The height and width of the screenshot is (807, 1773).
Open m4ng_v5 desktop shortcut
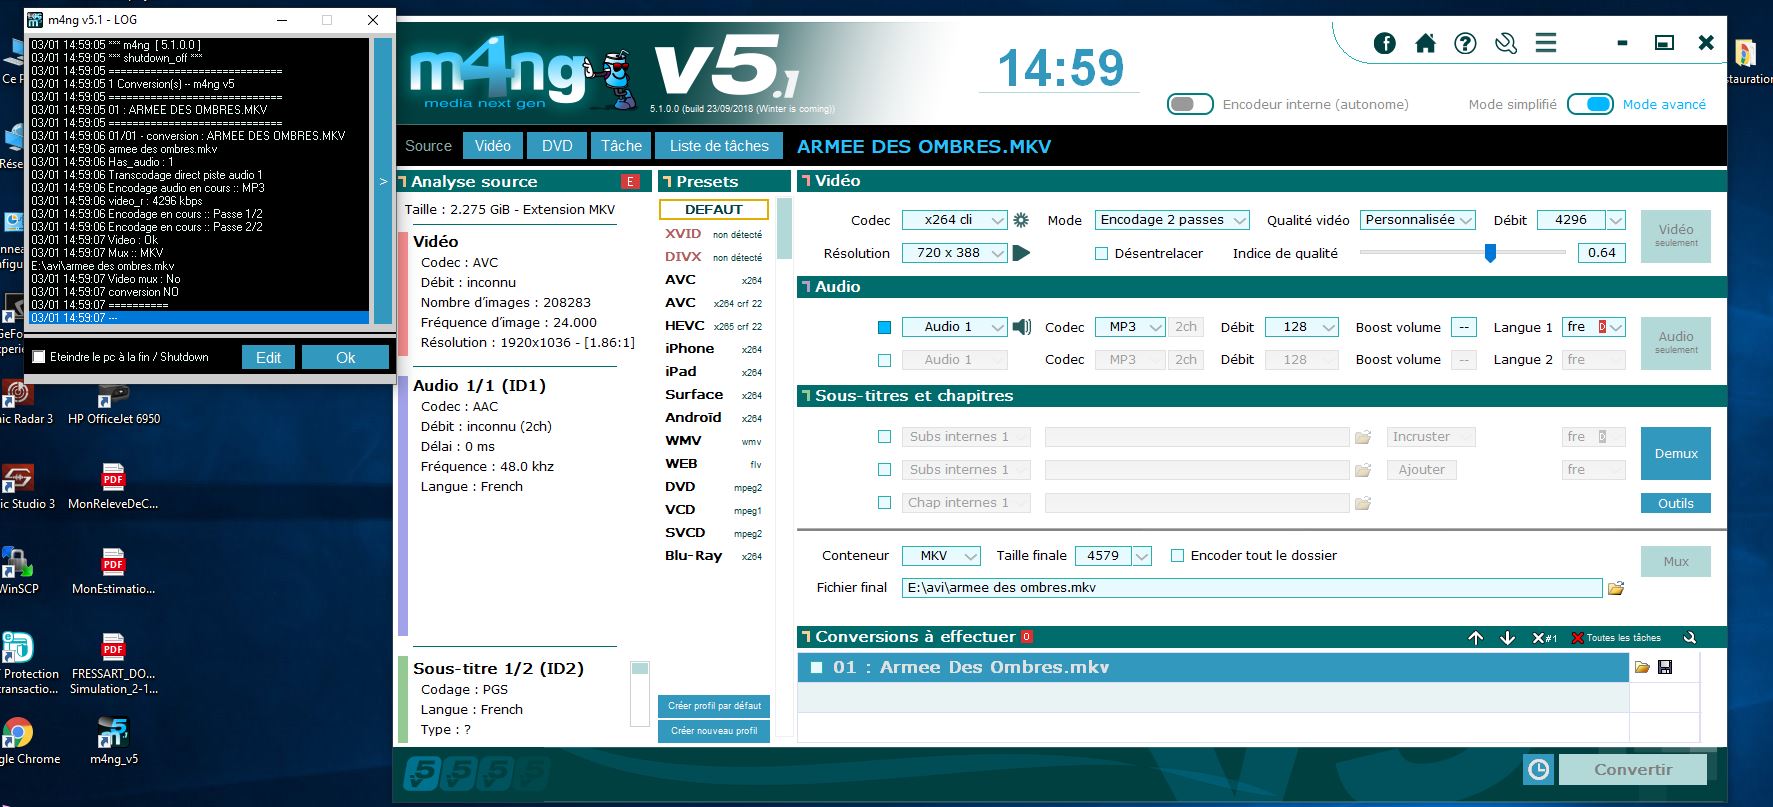tap(114, 740)
